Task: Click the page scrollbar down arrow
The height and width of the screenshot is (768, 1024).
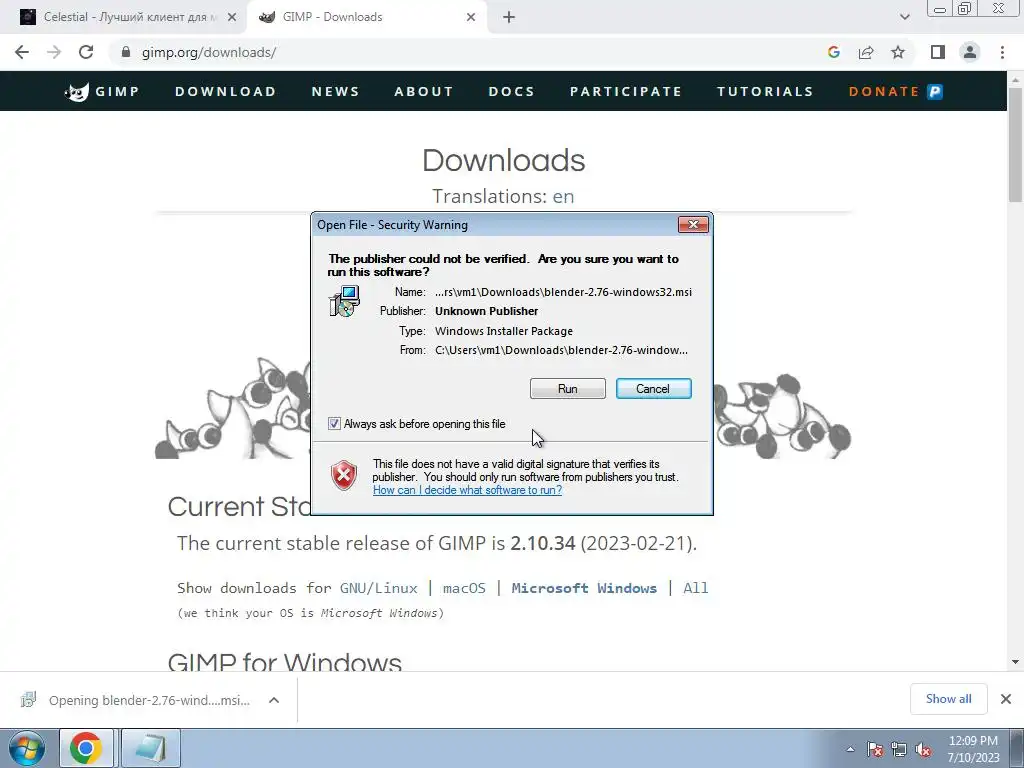Action: tap(1015, 662)
